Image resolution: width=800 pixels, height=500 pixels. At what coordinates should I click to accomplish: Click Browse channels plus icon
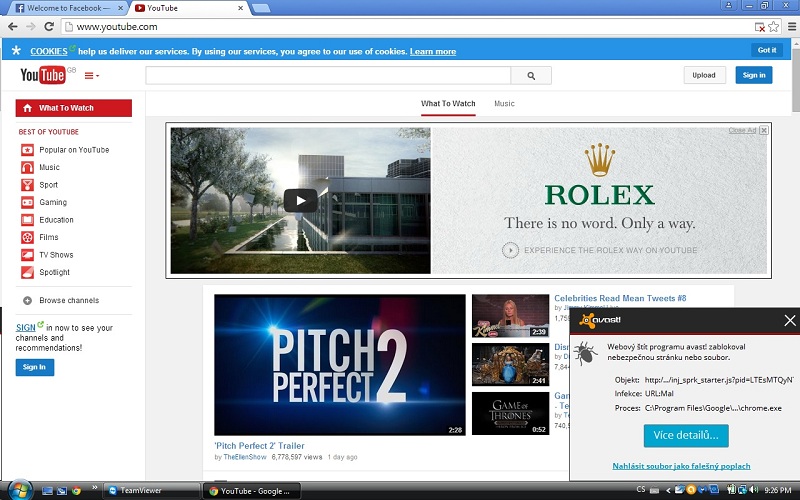coord(28,301)
